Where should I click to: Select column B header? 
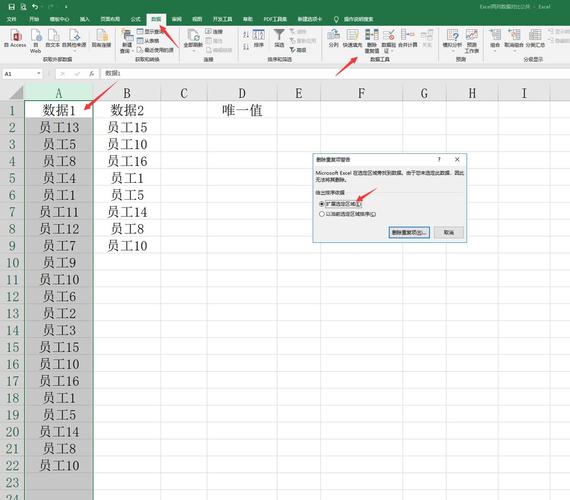[127, 93]
